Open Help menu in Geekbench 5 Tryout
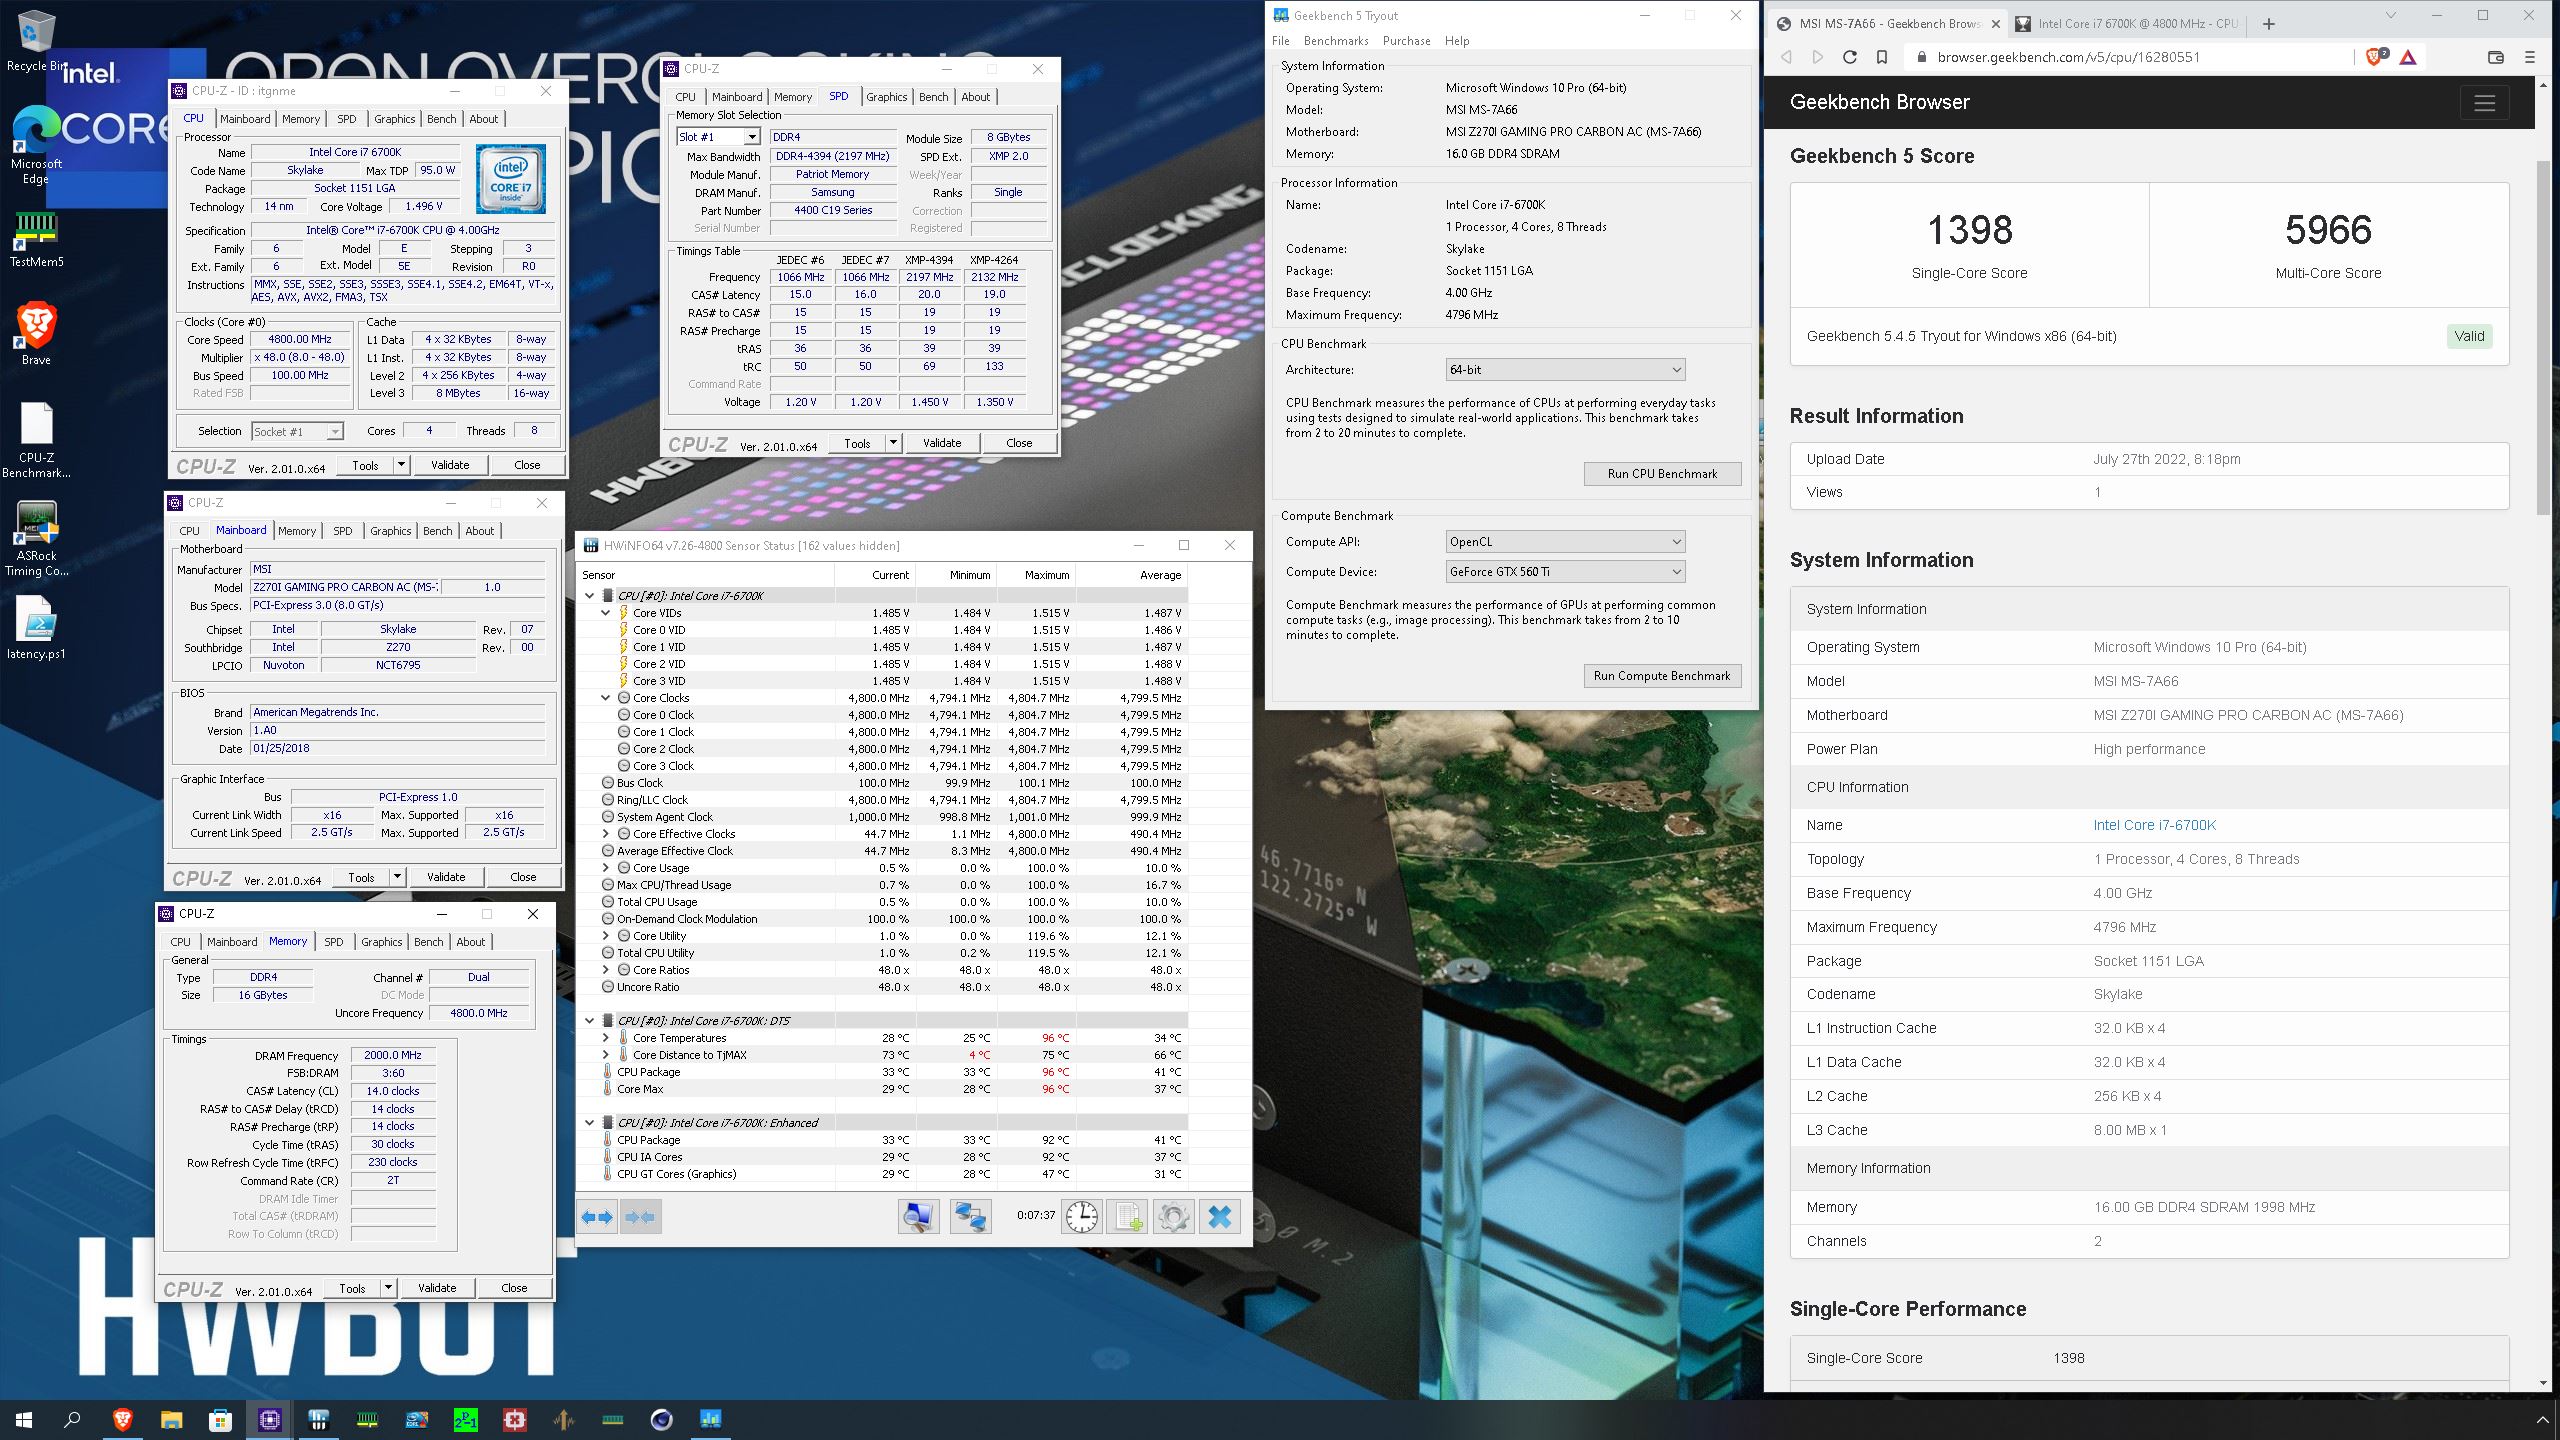 coord(1457,41)
